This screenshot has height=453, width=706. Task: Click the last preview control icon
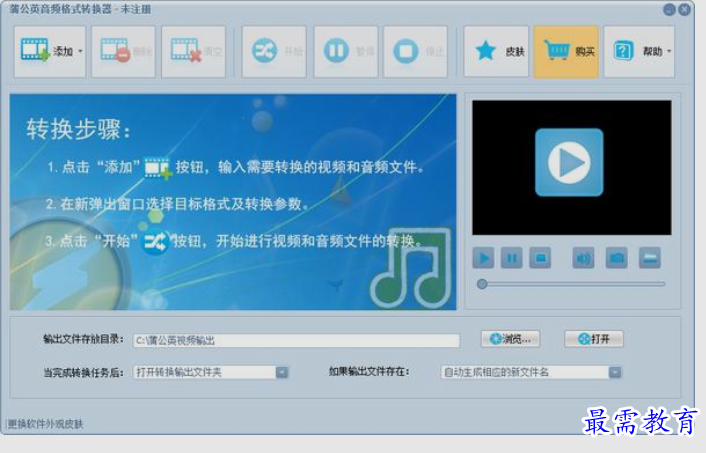tap(650, 258)
